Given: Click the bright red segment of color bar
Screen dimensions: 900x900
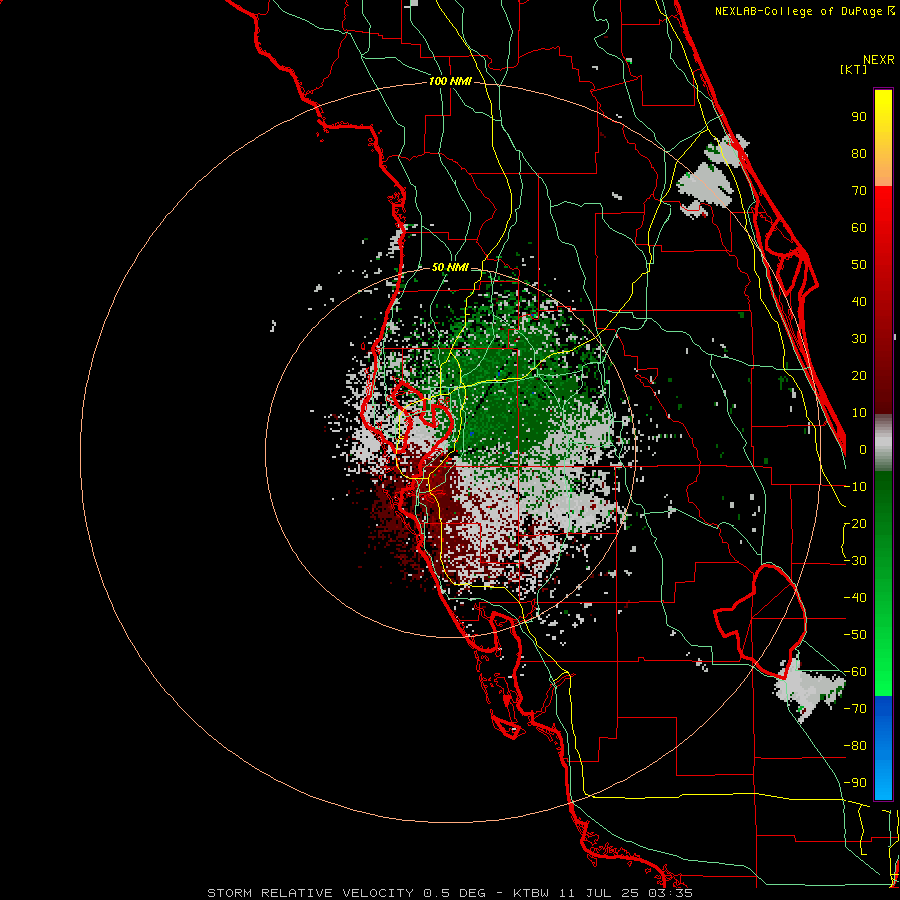Looking at the screenshot, I should tap(883, 218).
